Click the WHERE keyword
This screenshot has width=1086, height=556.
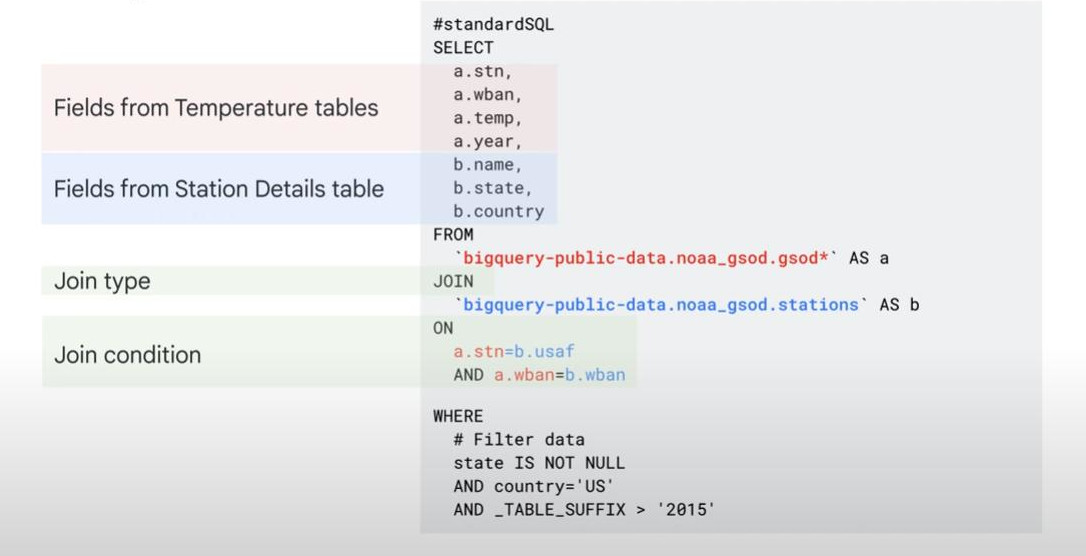click(458, 416)
